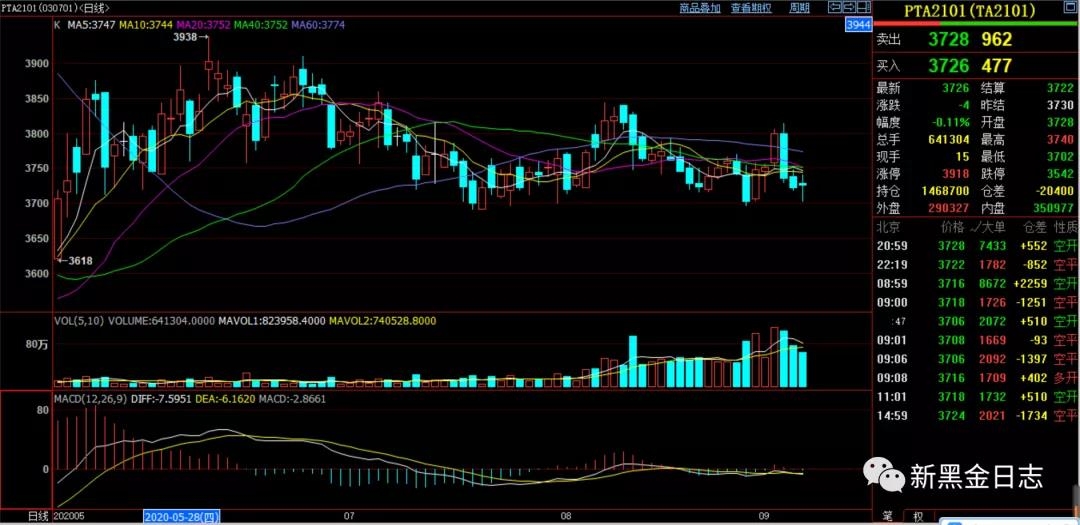This screenshot has height=525, width=1080.
Task: Toggle the side panel layout icon
Action: tap(862, 8)
